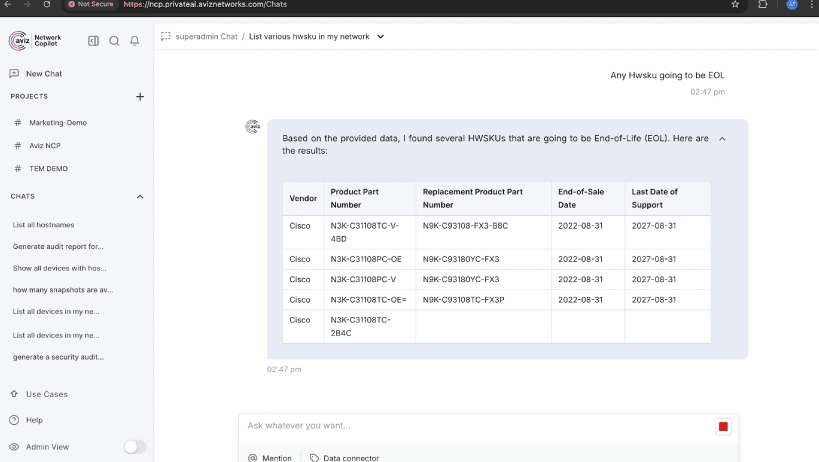Image resolution: width=819 pixels, height=462 pixels.
Task: Open the TEM DEMO project
Action: (x=49, y=169)
